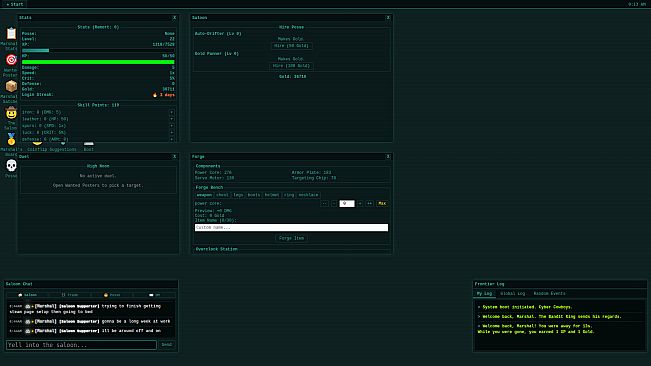Select the necklace forge tab
This screenshot has height=366, width=651.
[x=308, y=195]
